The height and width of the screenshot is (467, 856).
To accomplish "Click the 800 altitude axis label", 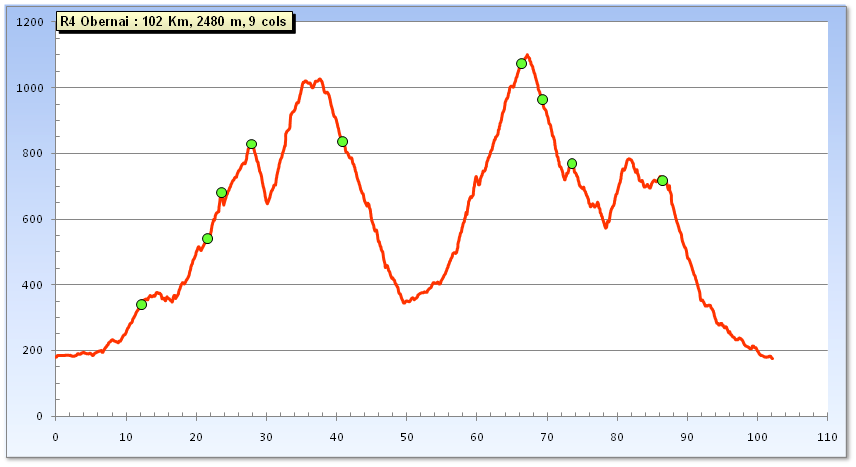I will (x=32, y=153).
